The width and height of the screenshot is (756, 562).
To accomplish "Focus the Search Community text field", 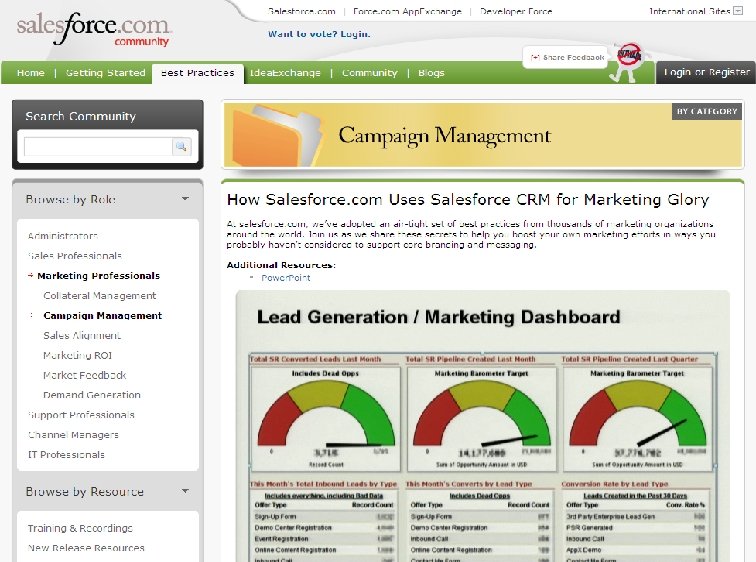I will [x=98, y=147].
